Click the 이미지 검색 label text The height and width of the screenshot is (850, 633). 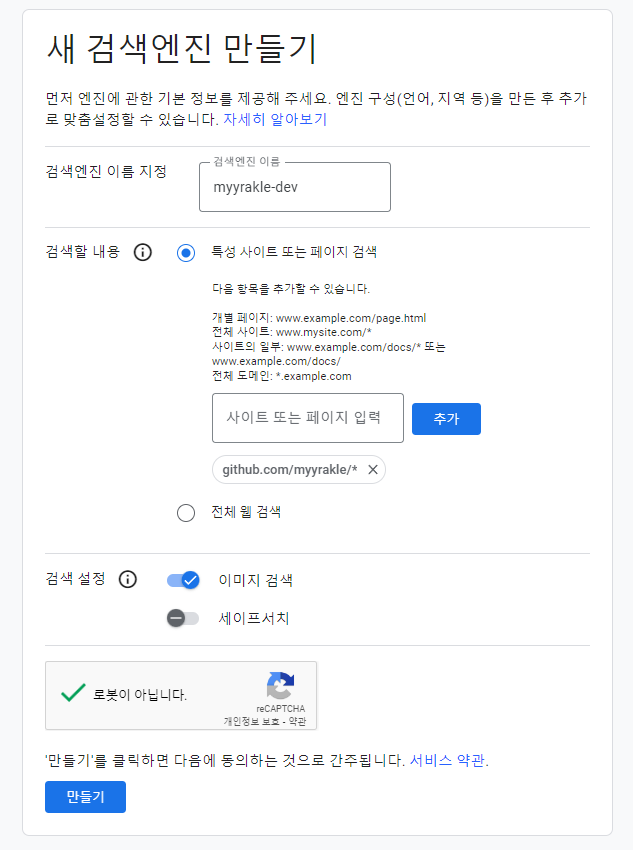point(255,580)
